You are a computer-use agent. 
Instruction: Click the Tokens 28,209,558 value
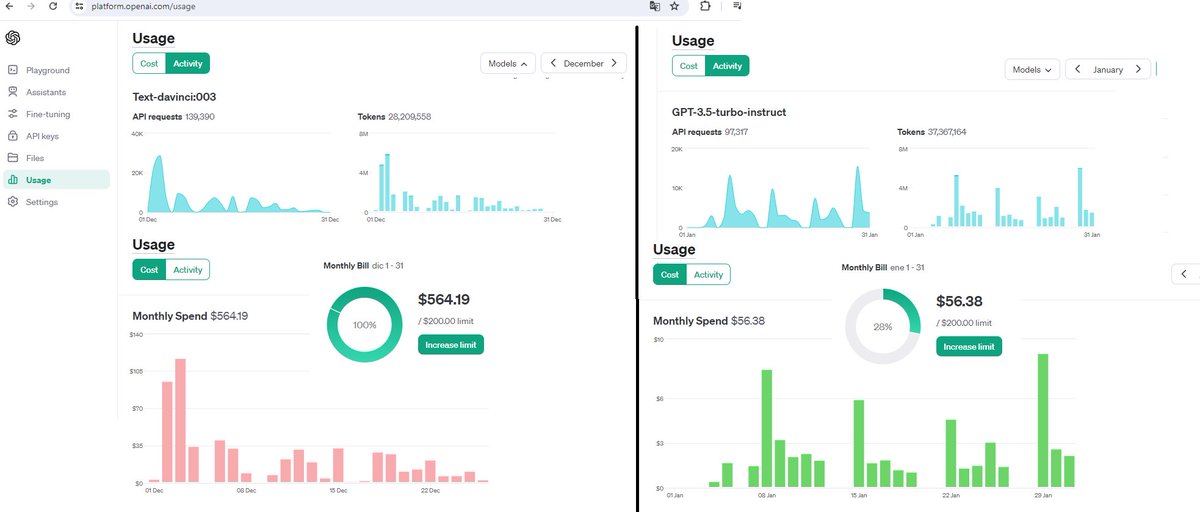click(x=409, y=117)
